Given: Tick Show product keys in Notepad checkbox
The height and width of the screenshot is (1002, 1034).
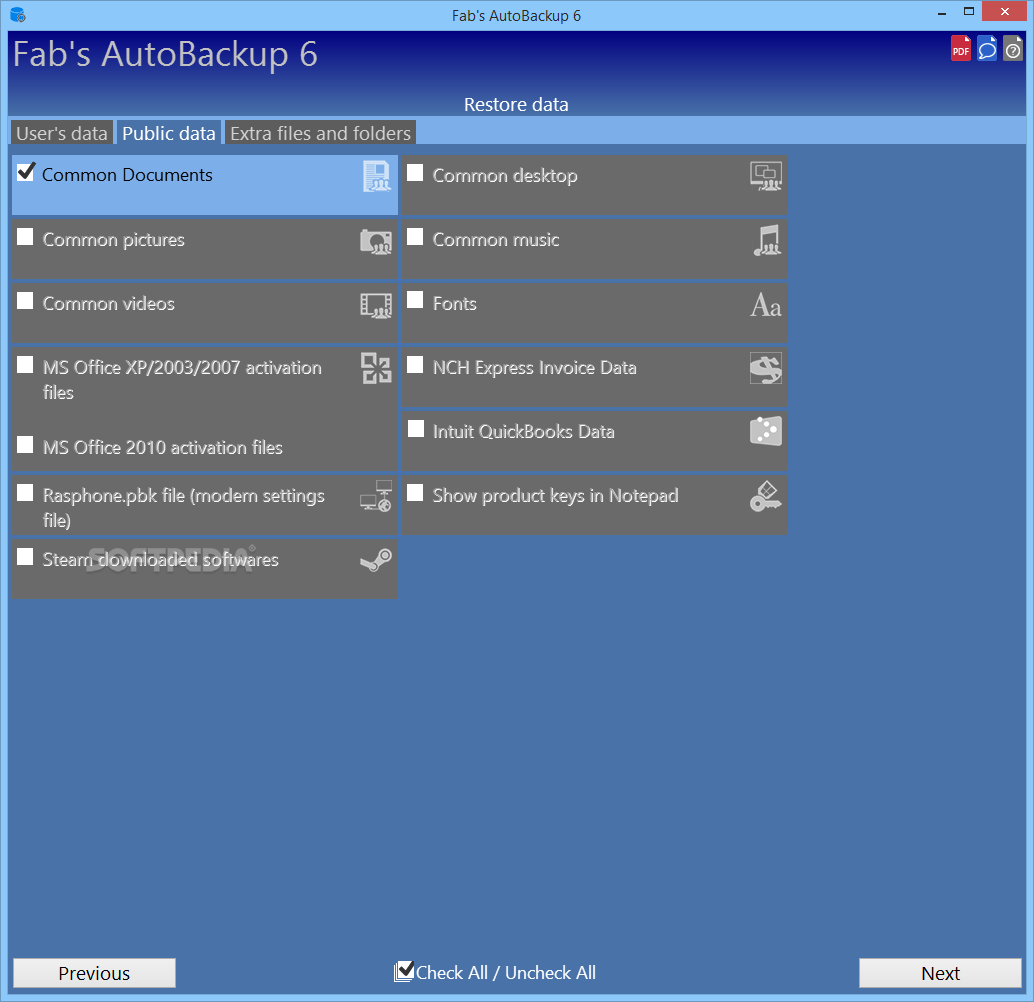Looking at the screenshot, I should (x=415, y=493).
